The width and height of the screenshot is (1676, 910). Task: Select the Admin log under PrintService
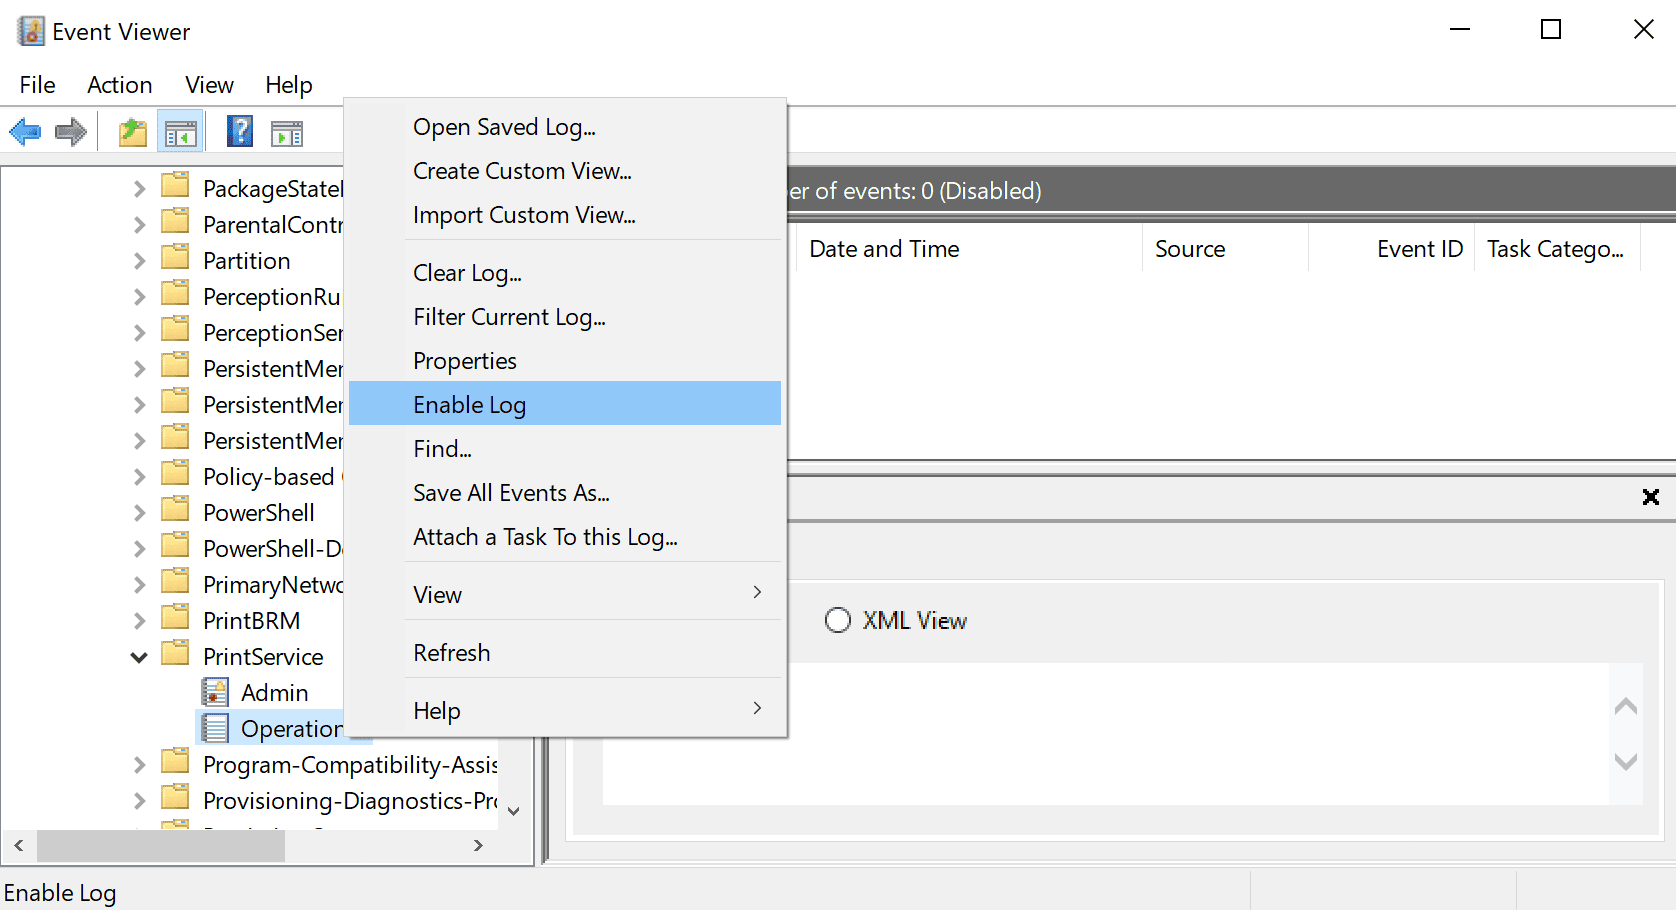coord(274,693)
